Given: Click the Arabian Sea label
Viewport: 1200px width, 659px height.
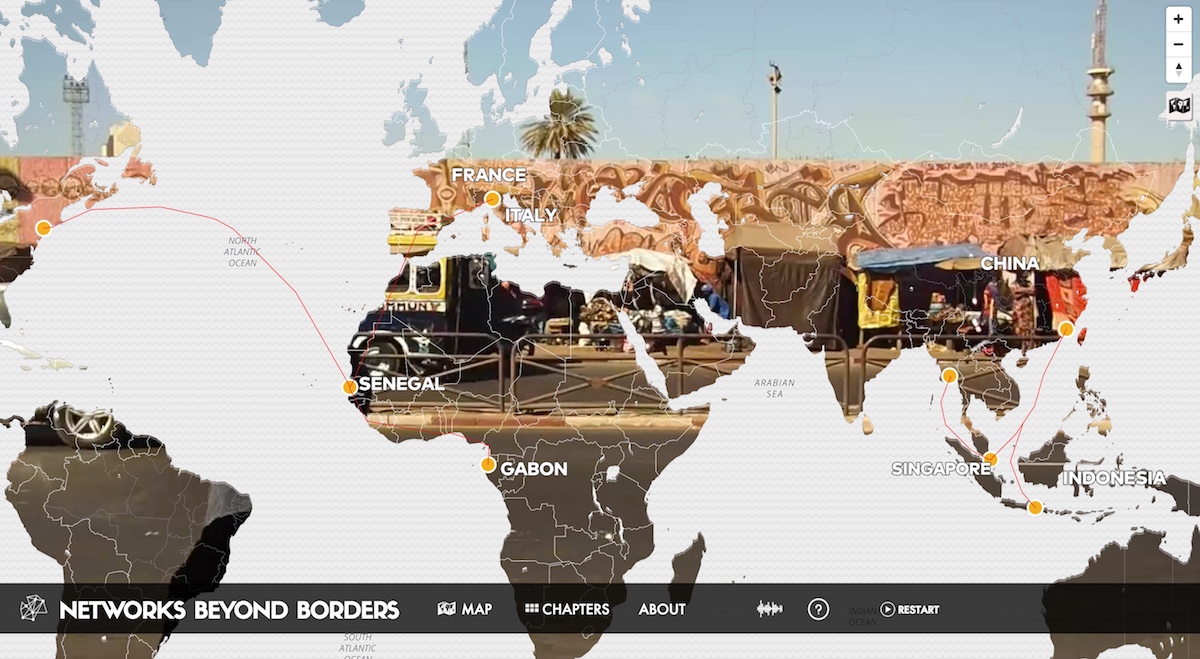Looking at the screenshot, I should pyautogui.click(x=775, y=388).
